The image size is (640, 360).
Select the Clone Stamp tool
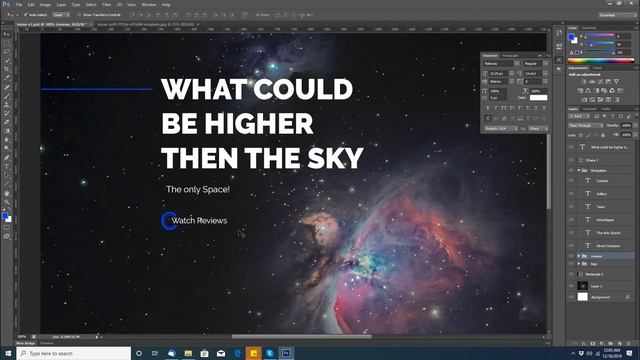point(7,104)
